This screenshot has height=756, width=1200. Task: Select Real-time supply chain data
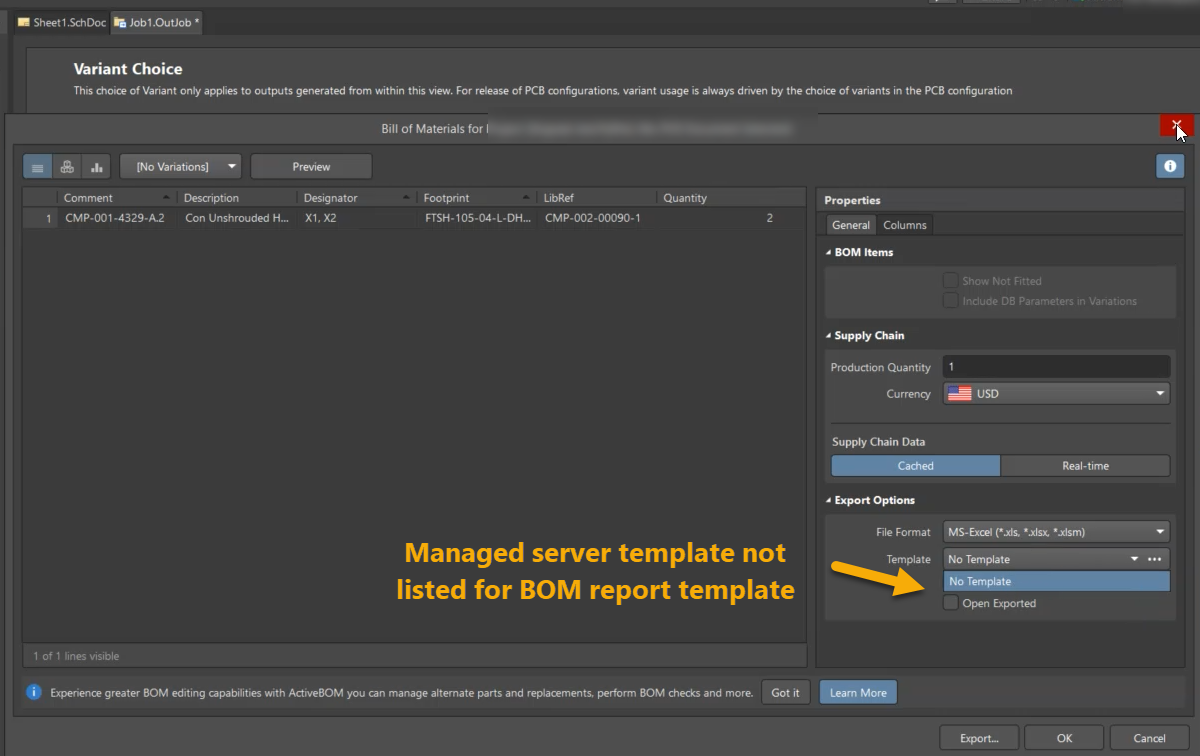click(x=1085, y=465)
